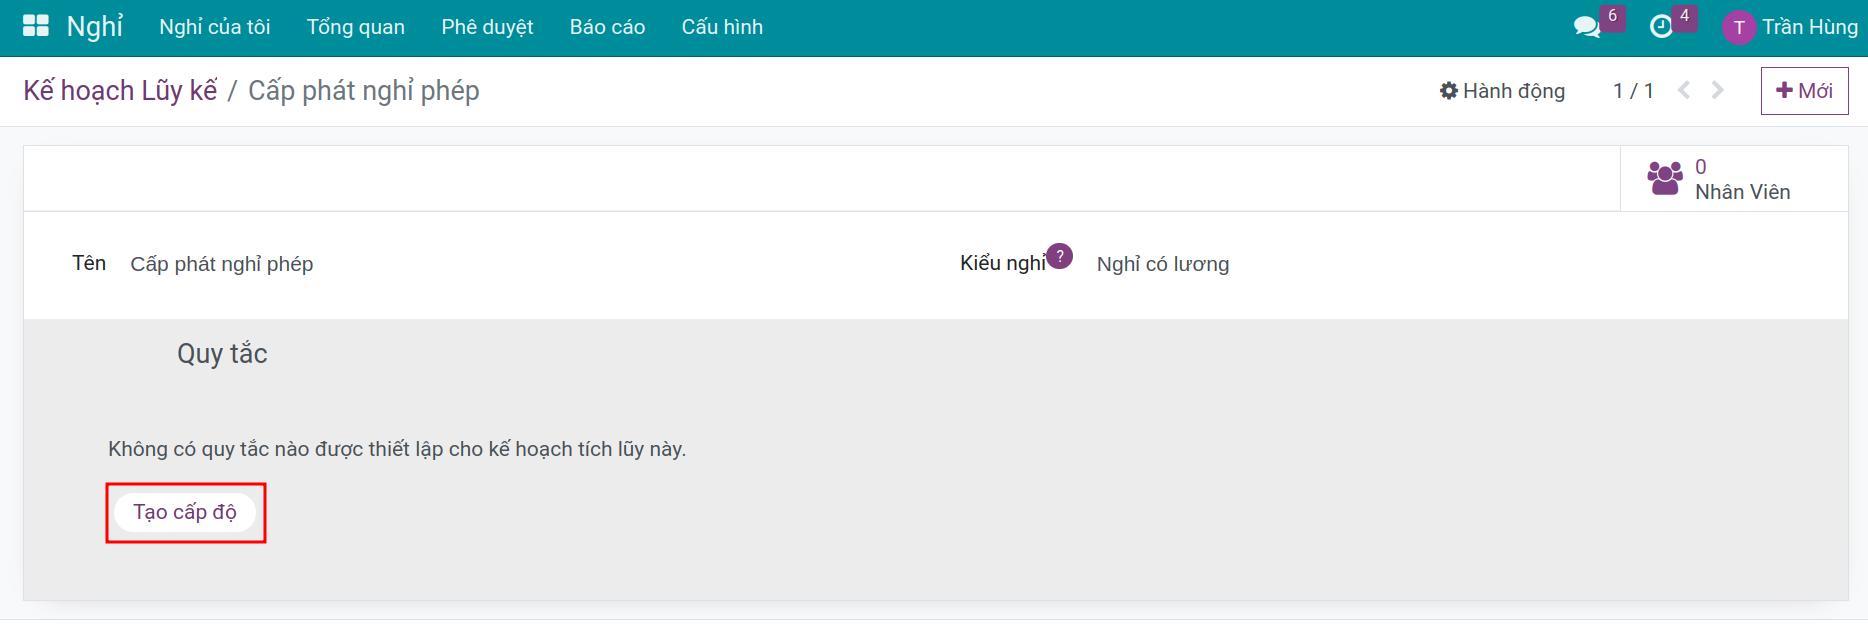Open the Hành động actions dropdown
This screenshot has width=1868, height=632.
[x=1502, y=91]
